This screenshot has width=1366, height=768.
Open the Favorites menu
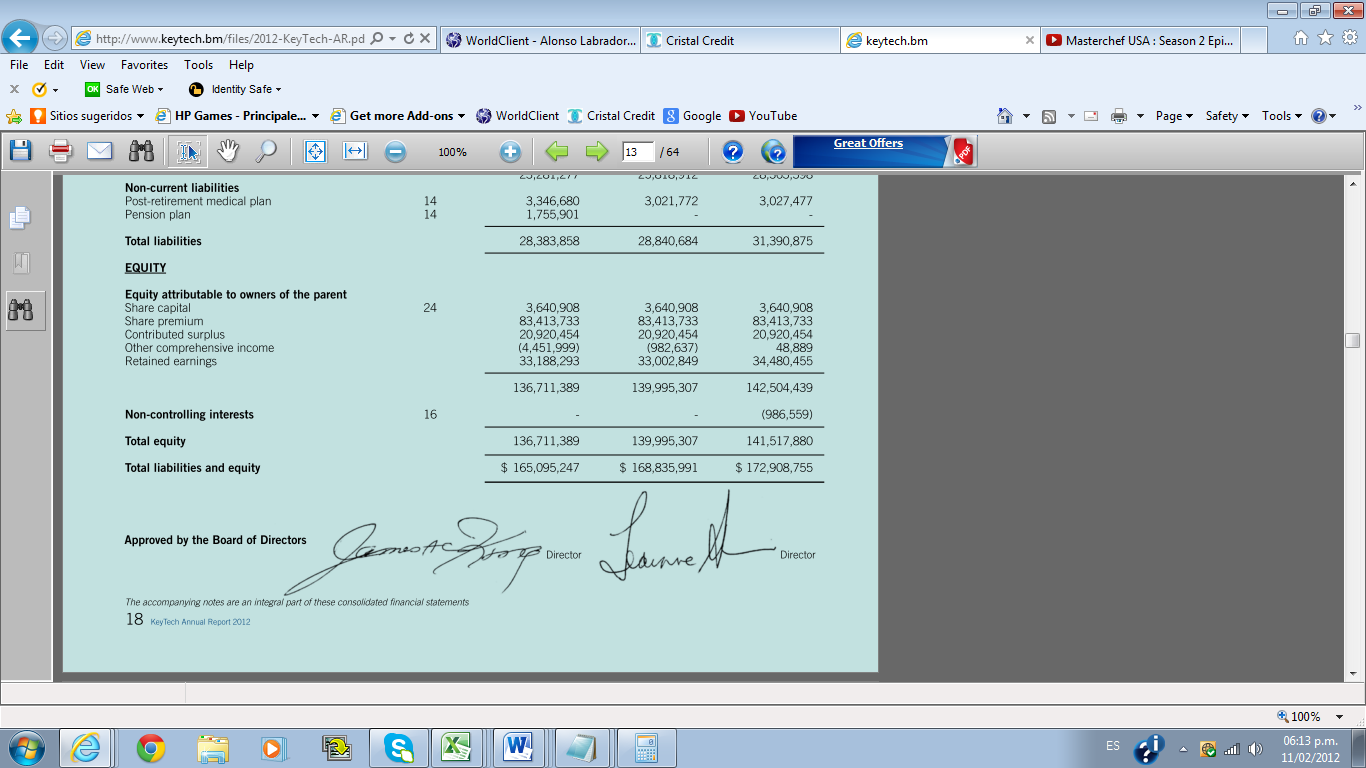click(144, 65)
